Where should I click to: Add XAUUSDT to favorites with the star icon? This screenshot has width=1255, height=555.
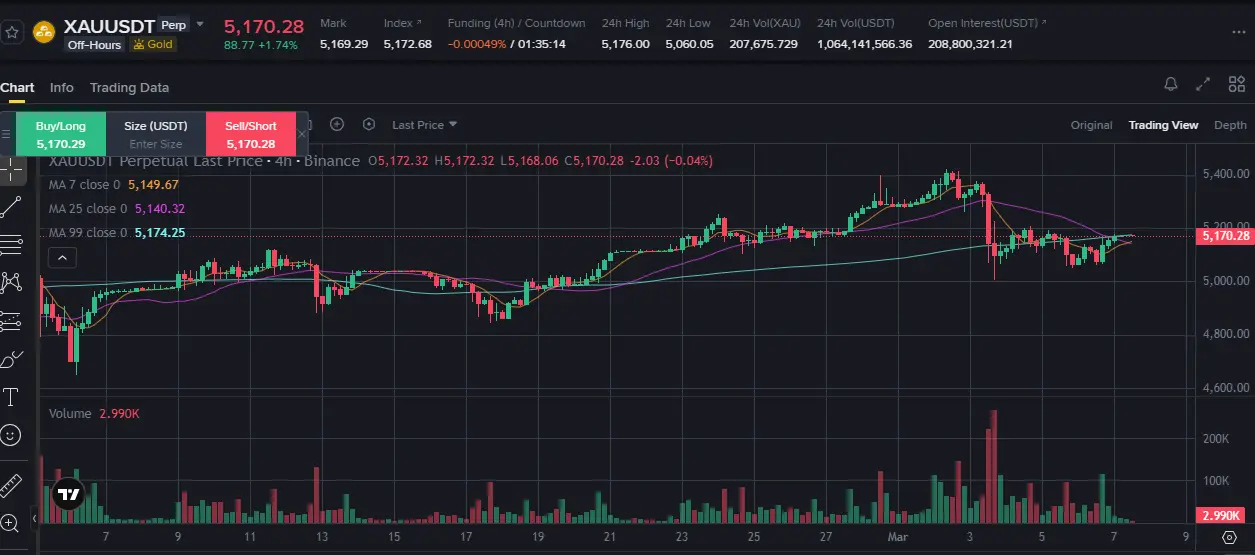pos(12,32)
